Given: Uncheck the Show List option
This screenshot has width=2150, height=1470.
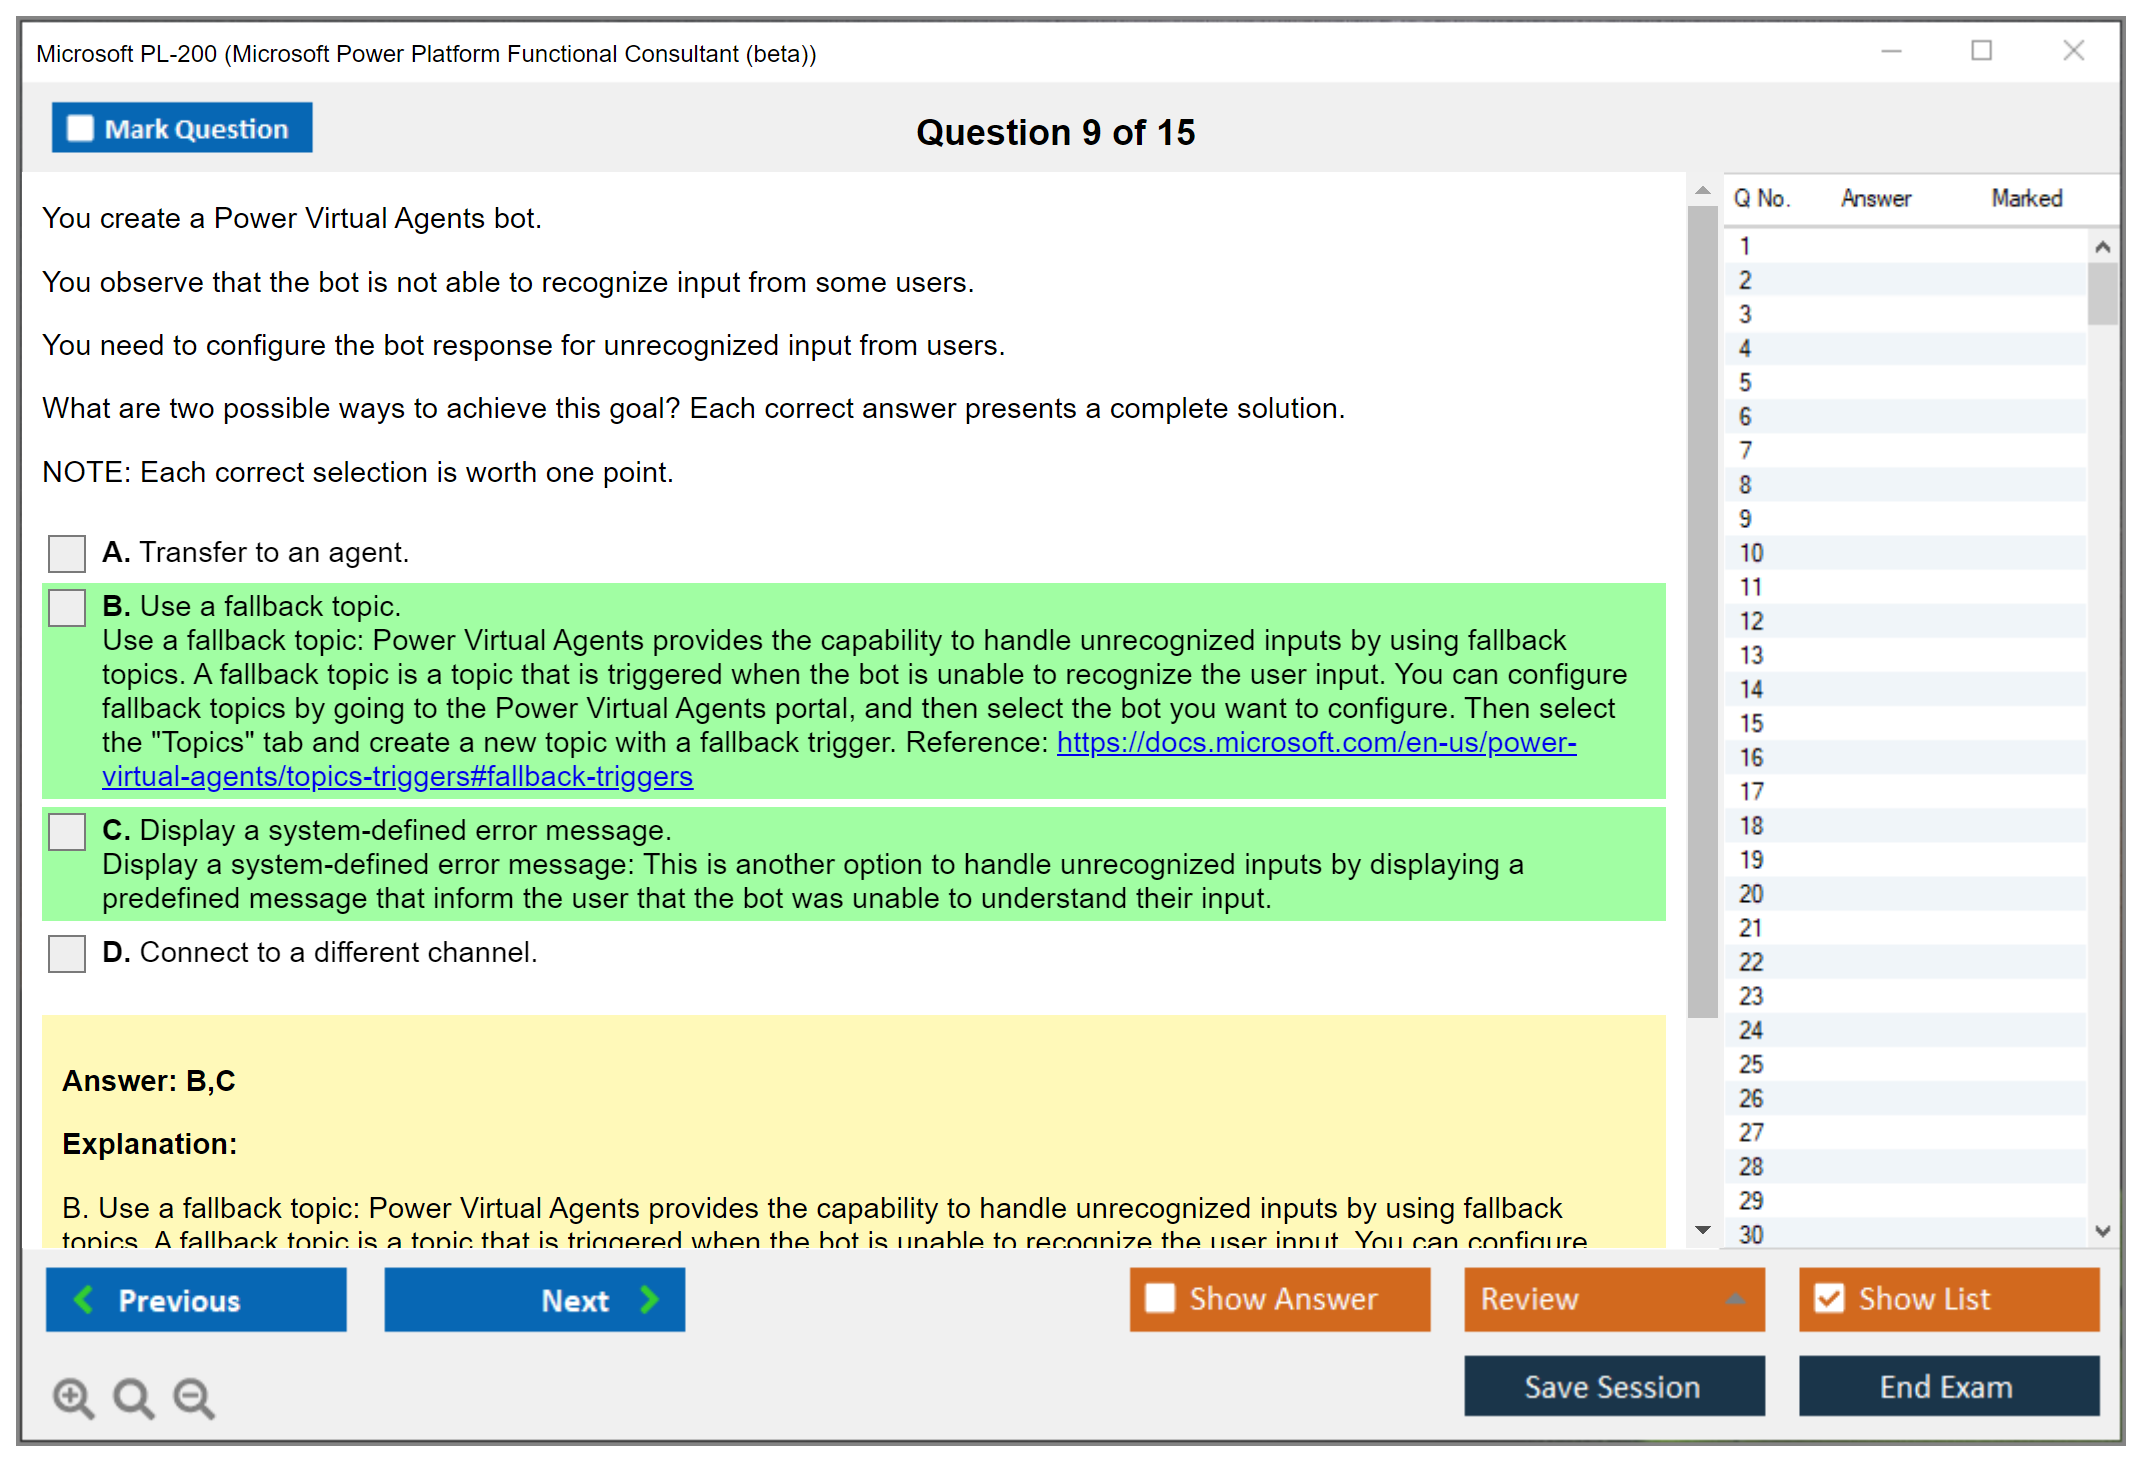Looking at the screenshot, I should tap(1829, 1299).
